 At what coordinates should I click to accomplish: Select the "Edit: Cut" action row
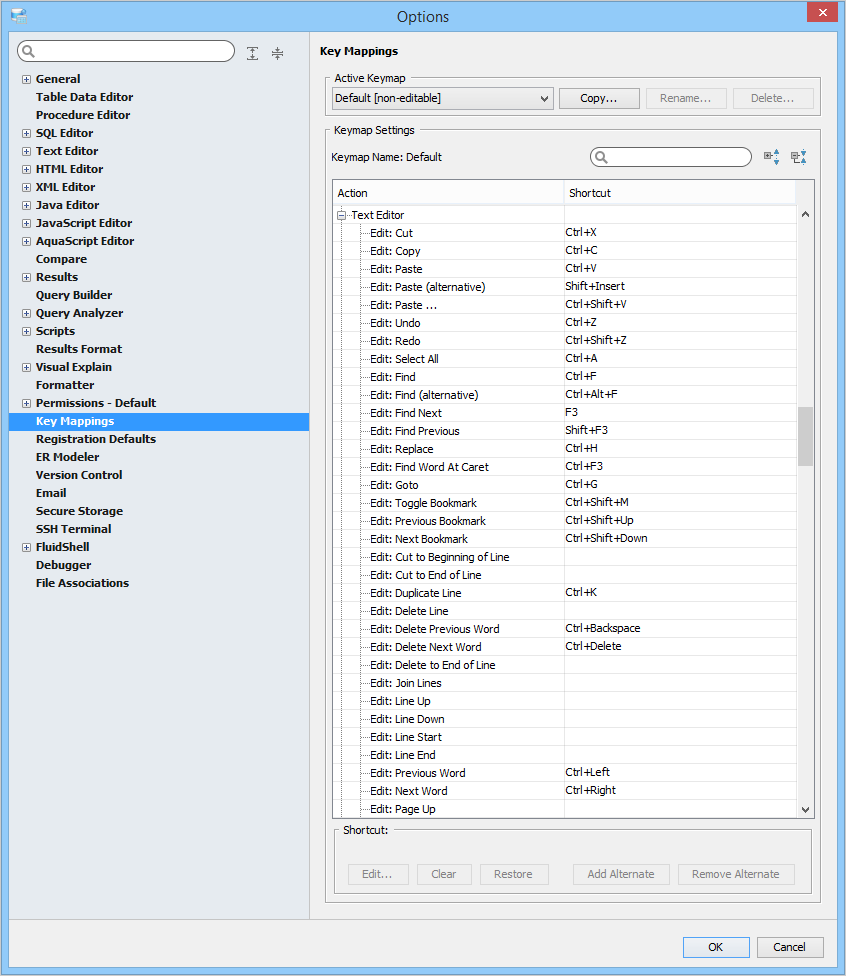click(565, 233)
